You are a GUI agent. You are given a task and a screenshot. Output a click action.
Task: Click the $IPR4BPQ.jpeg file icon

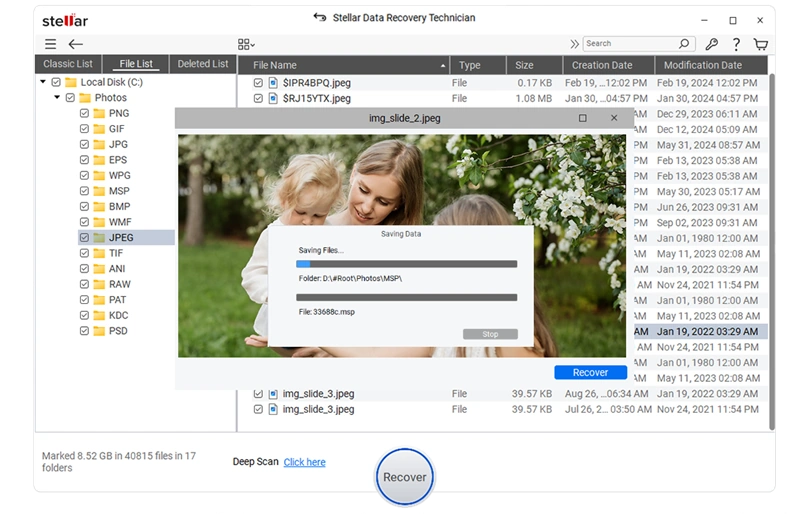point(273,83)
